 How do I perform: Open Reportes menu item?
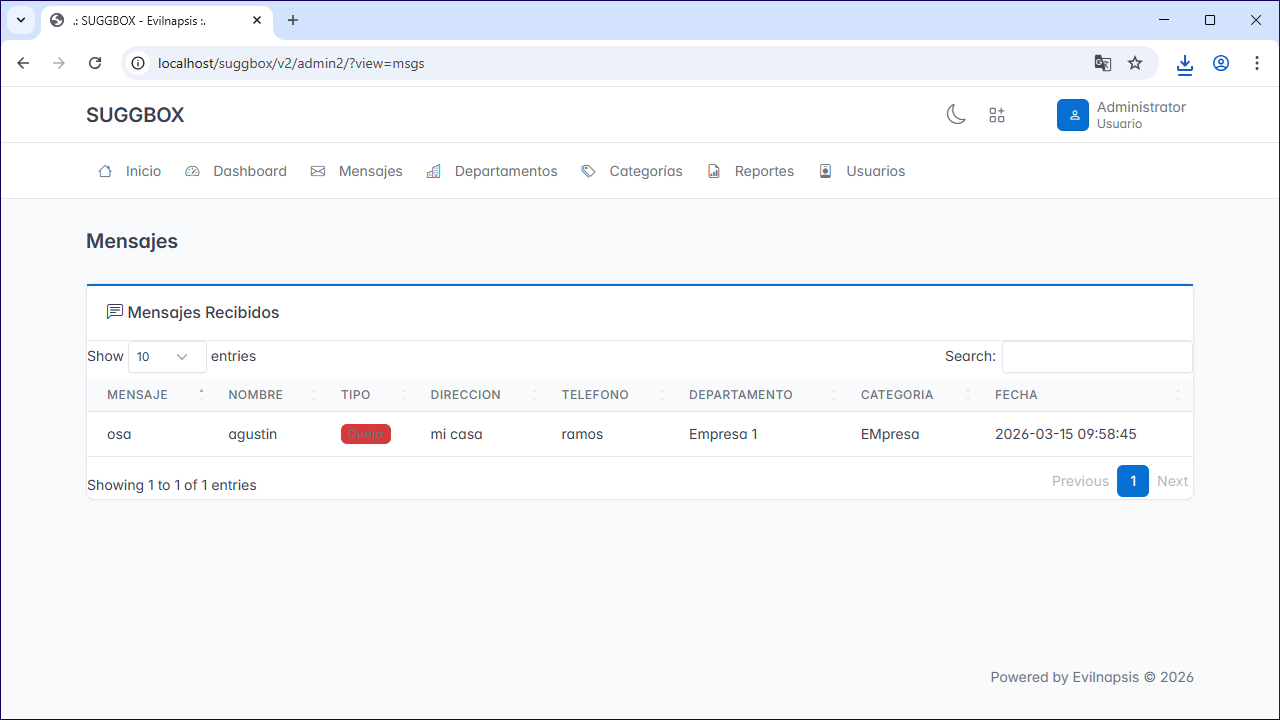[x=751, y=171]
